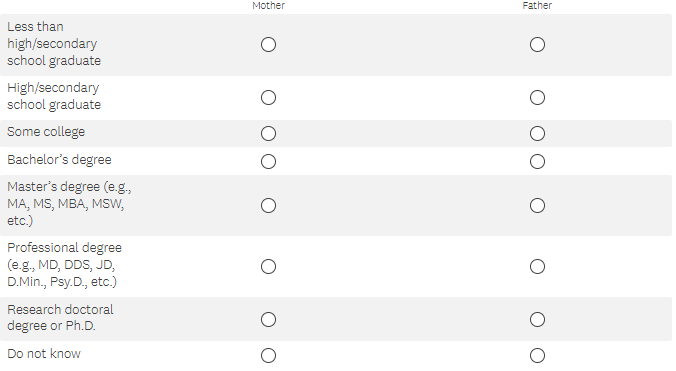Image resolution: width=676 pixels, height=371 pixels.
Task: Select Bachelor's degree under Father column
Action: point(537,161)
